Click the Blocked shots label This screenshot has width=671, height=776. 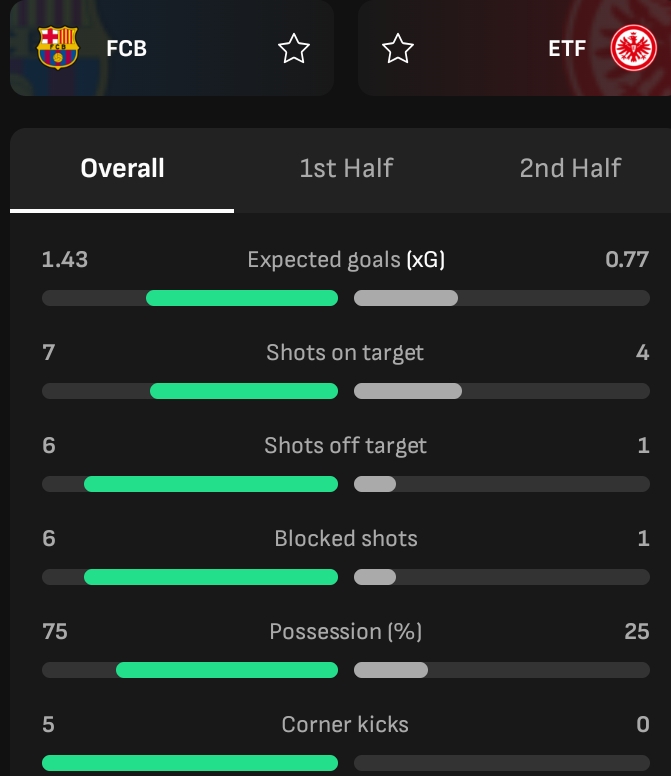(x=346, y=539)
